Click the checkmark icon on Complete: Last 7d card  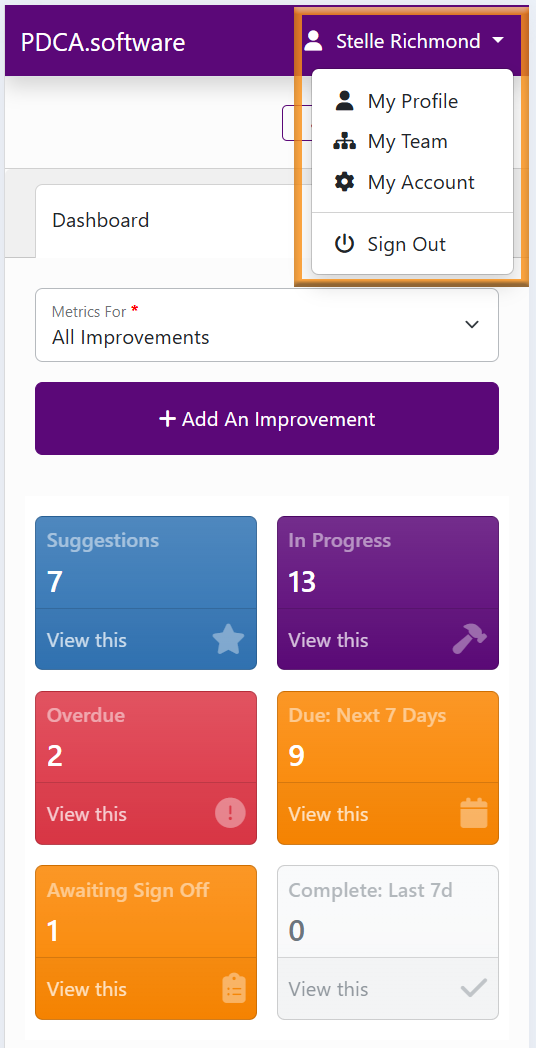(x=474, y=988)
